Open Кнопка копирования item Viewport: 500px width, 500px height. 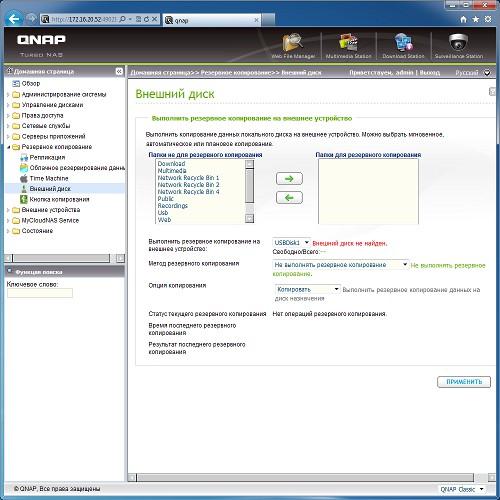(55, 199)
